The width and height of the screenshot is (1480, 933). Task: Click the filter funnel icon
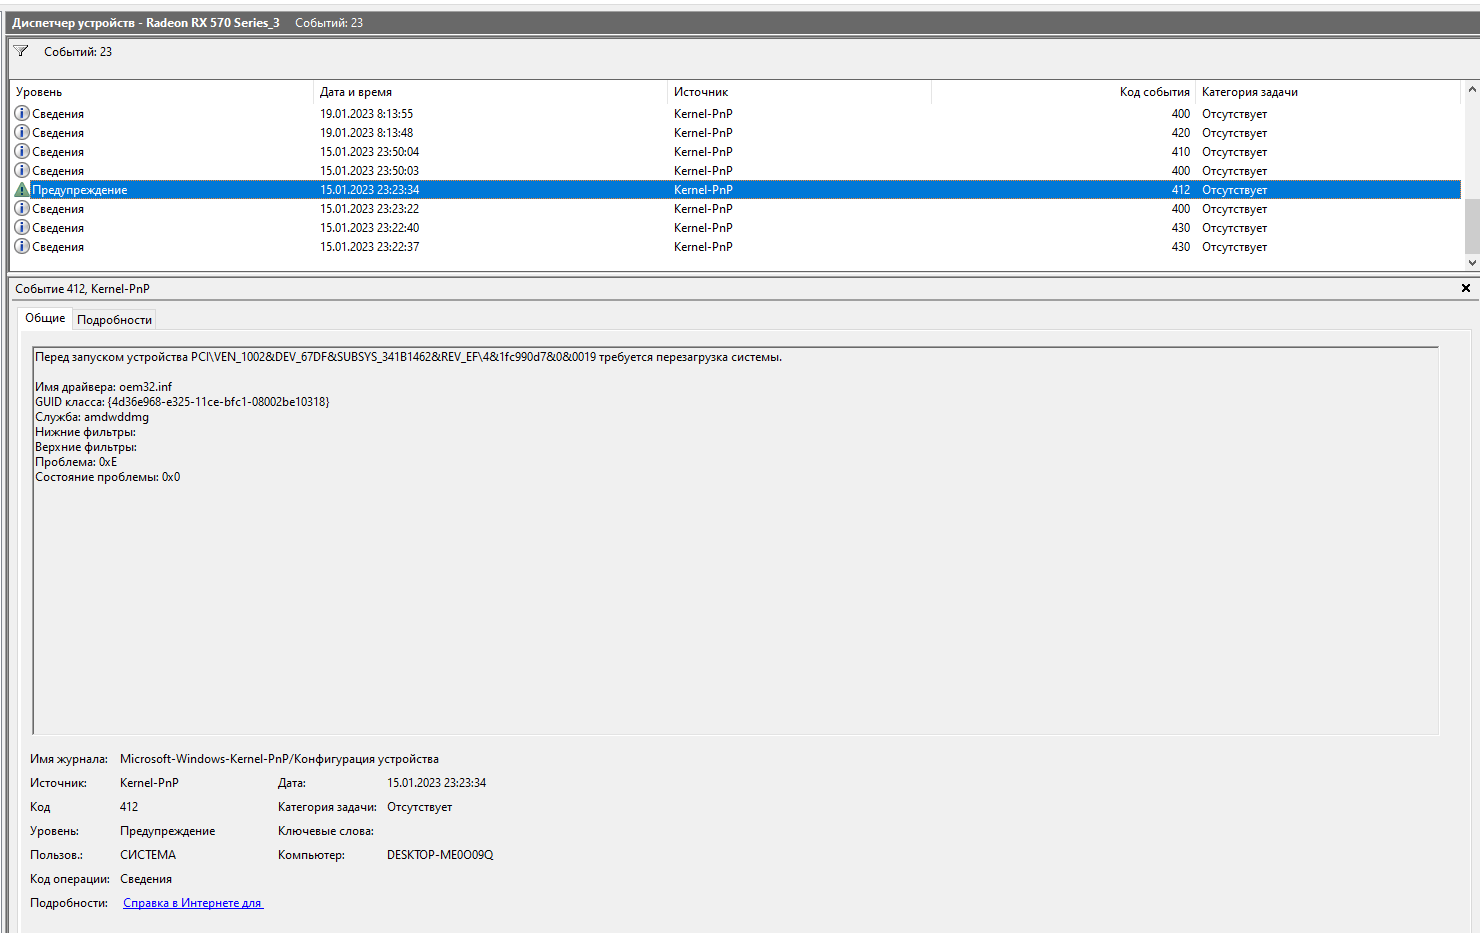point(21,51)
